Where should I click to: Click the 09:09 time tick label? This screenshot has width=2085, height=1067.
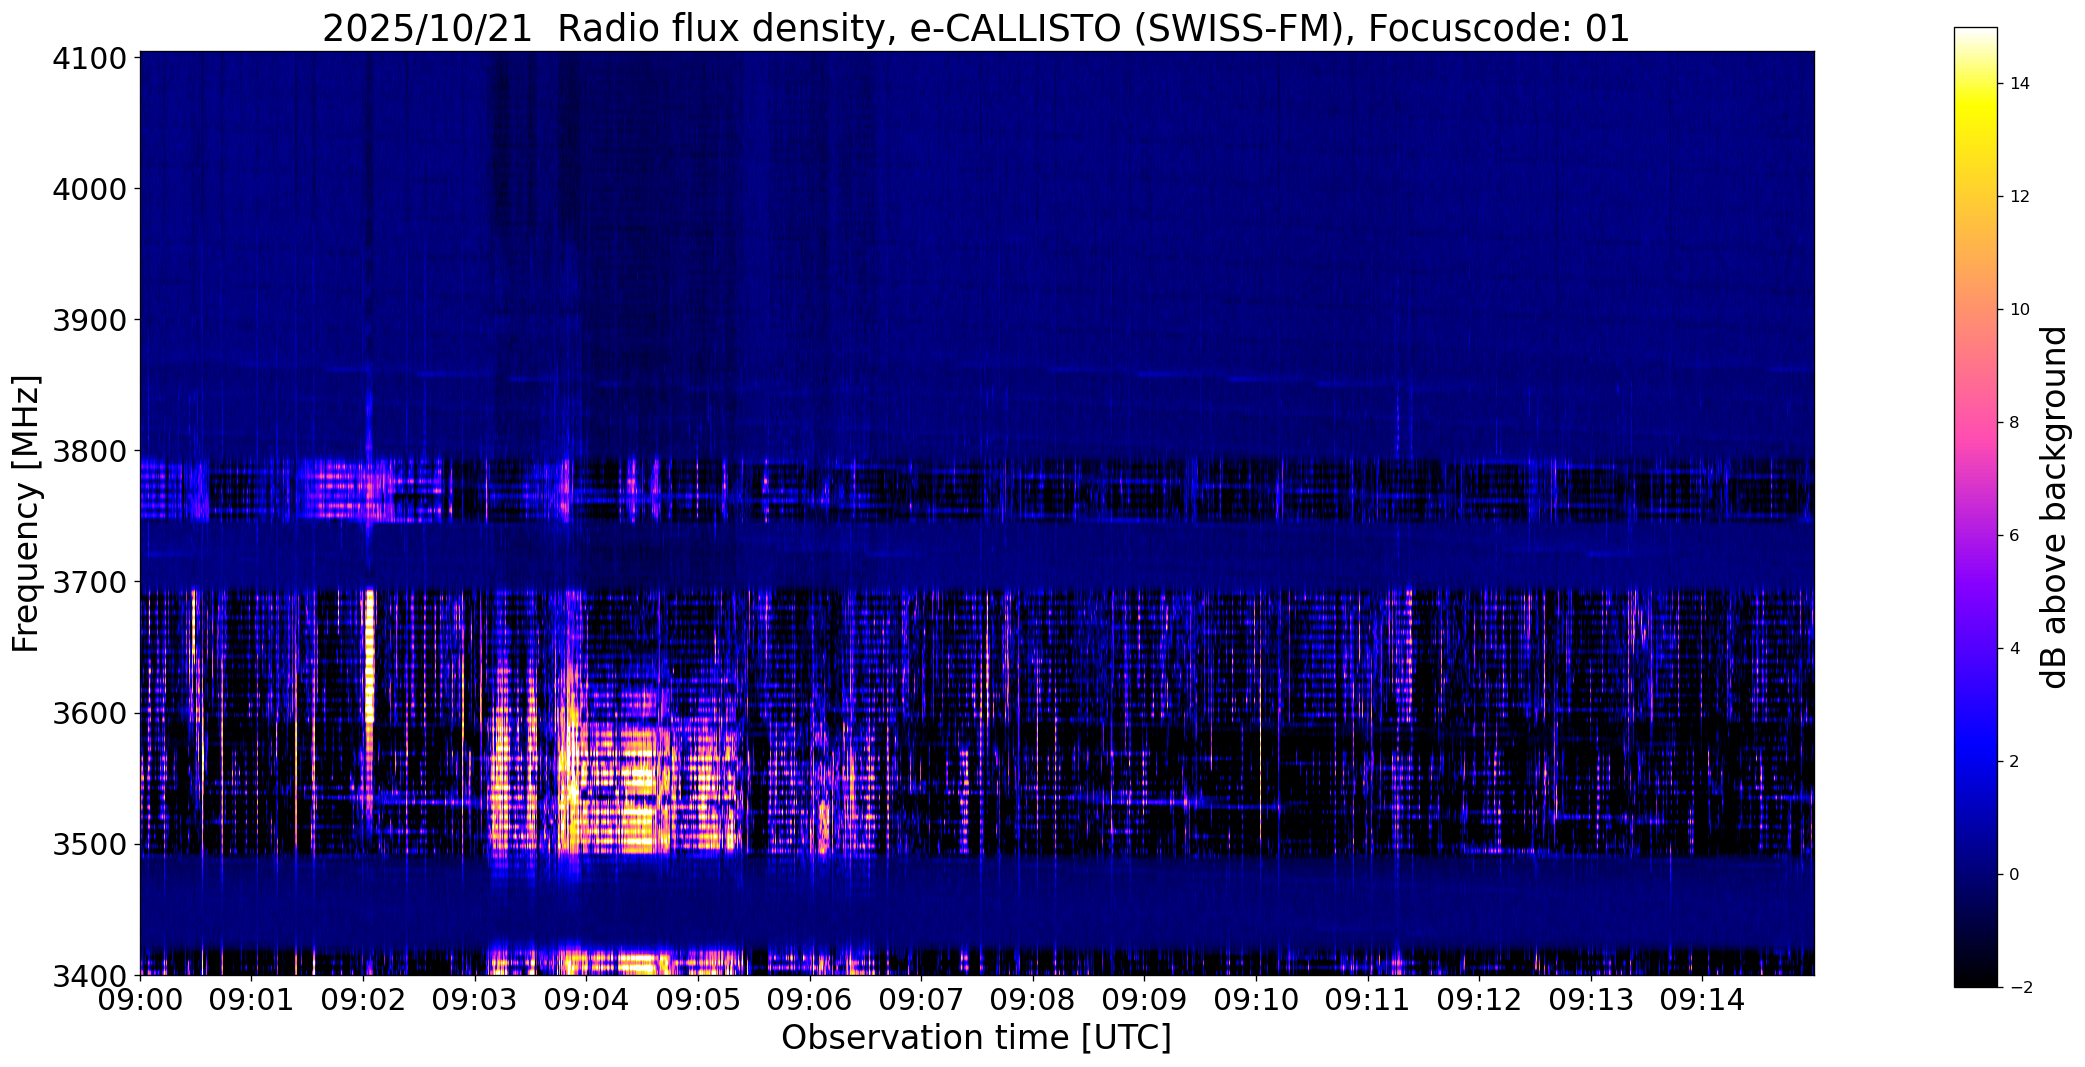(x=1145, y=999)
